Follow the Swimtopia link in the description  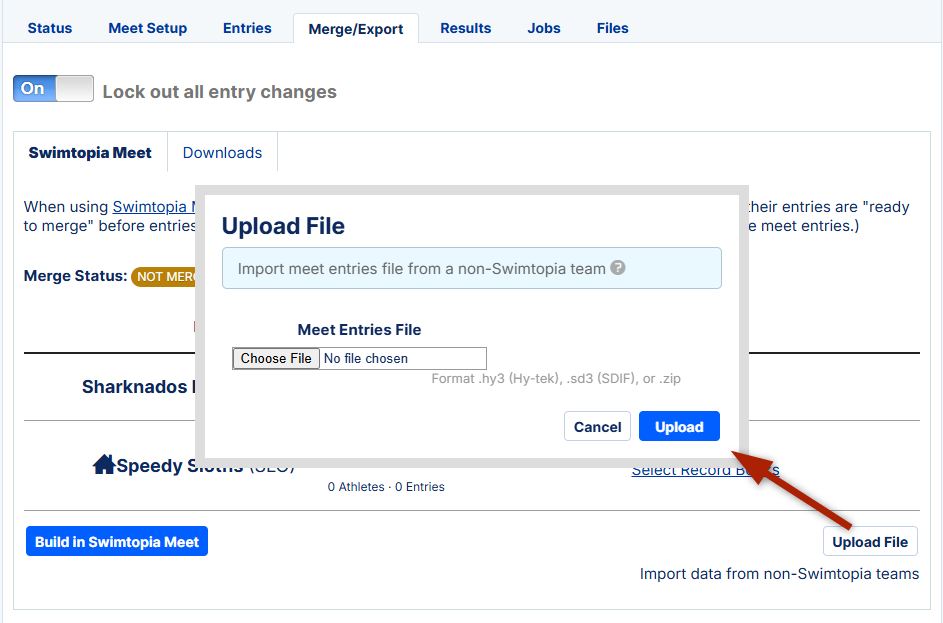click(x=154, y=207)
